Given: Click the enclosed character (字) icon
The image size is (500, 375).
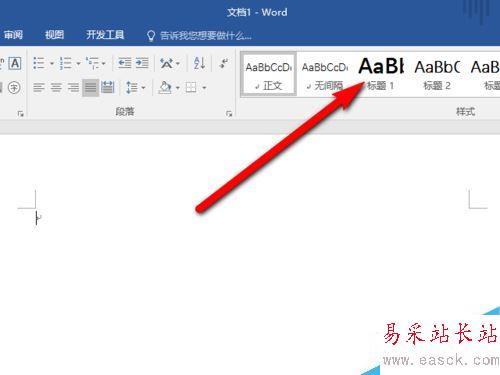Looking at the screenshot, I should tap(14, 88).
